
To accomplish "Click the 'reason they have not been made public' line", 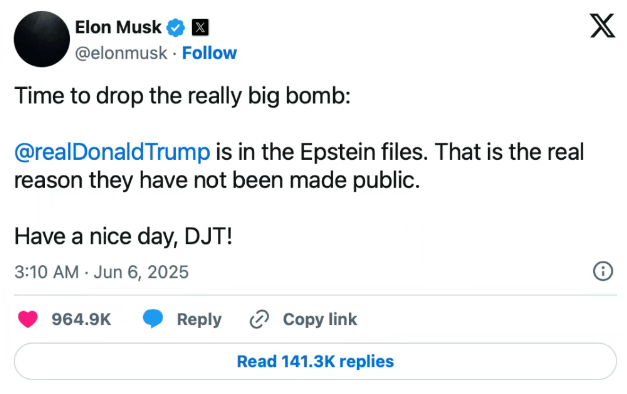I will [217, 180].
